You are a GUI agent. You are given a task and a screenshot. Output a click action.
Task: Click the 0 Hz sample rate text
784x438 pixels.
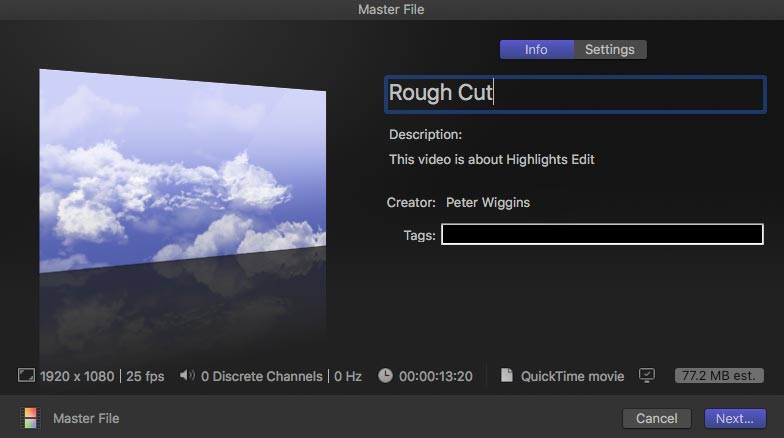pyautogui.click(x=348, y=376)
